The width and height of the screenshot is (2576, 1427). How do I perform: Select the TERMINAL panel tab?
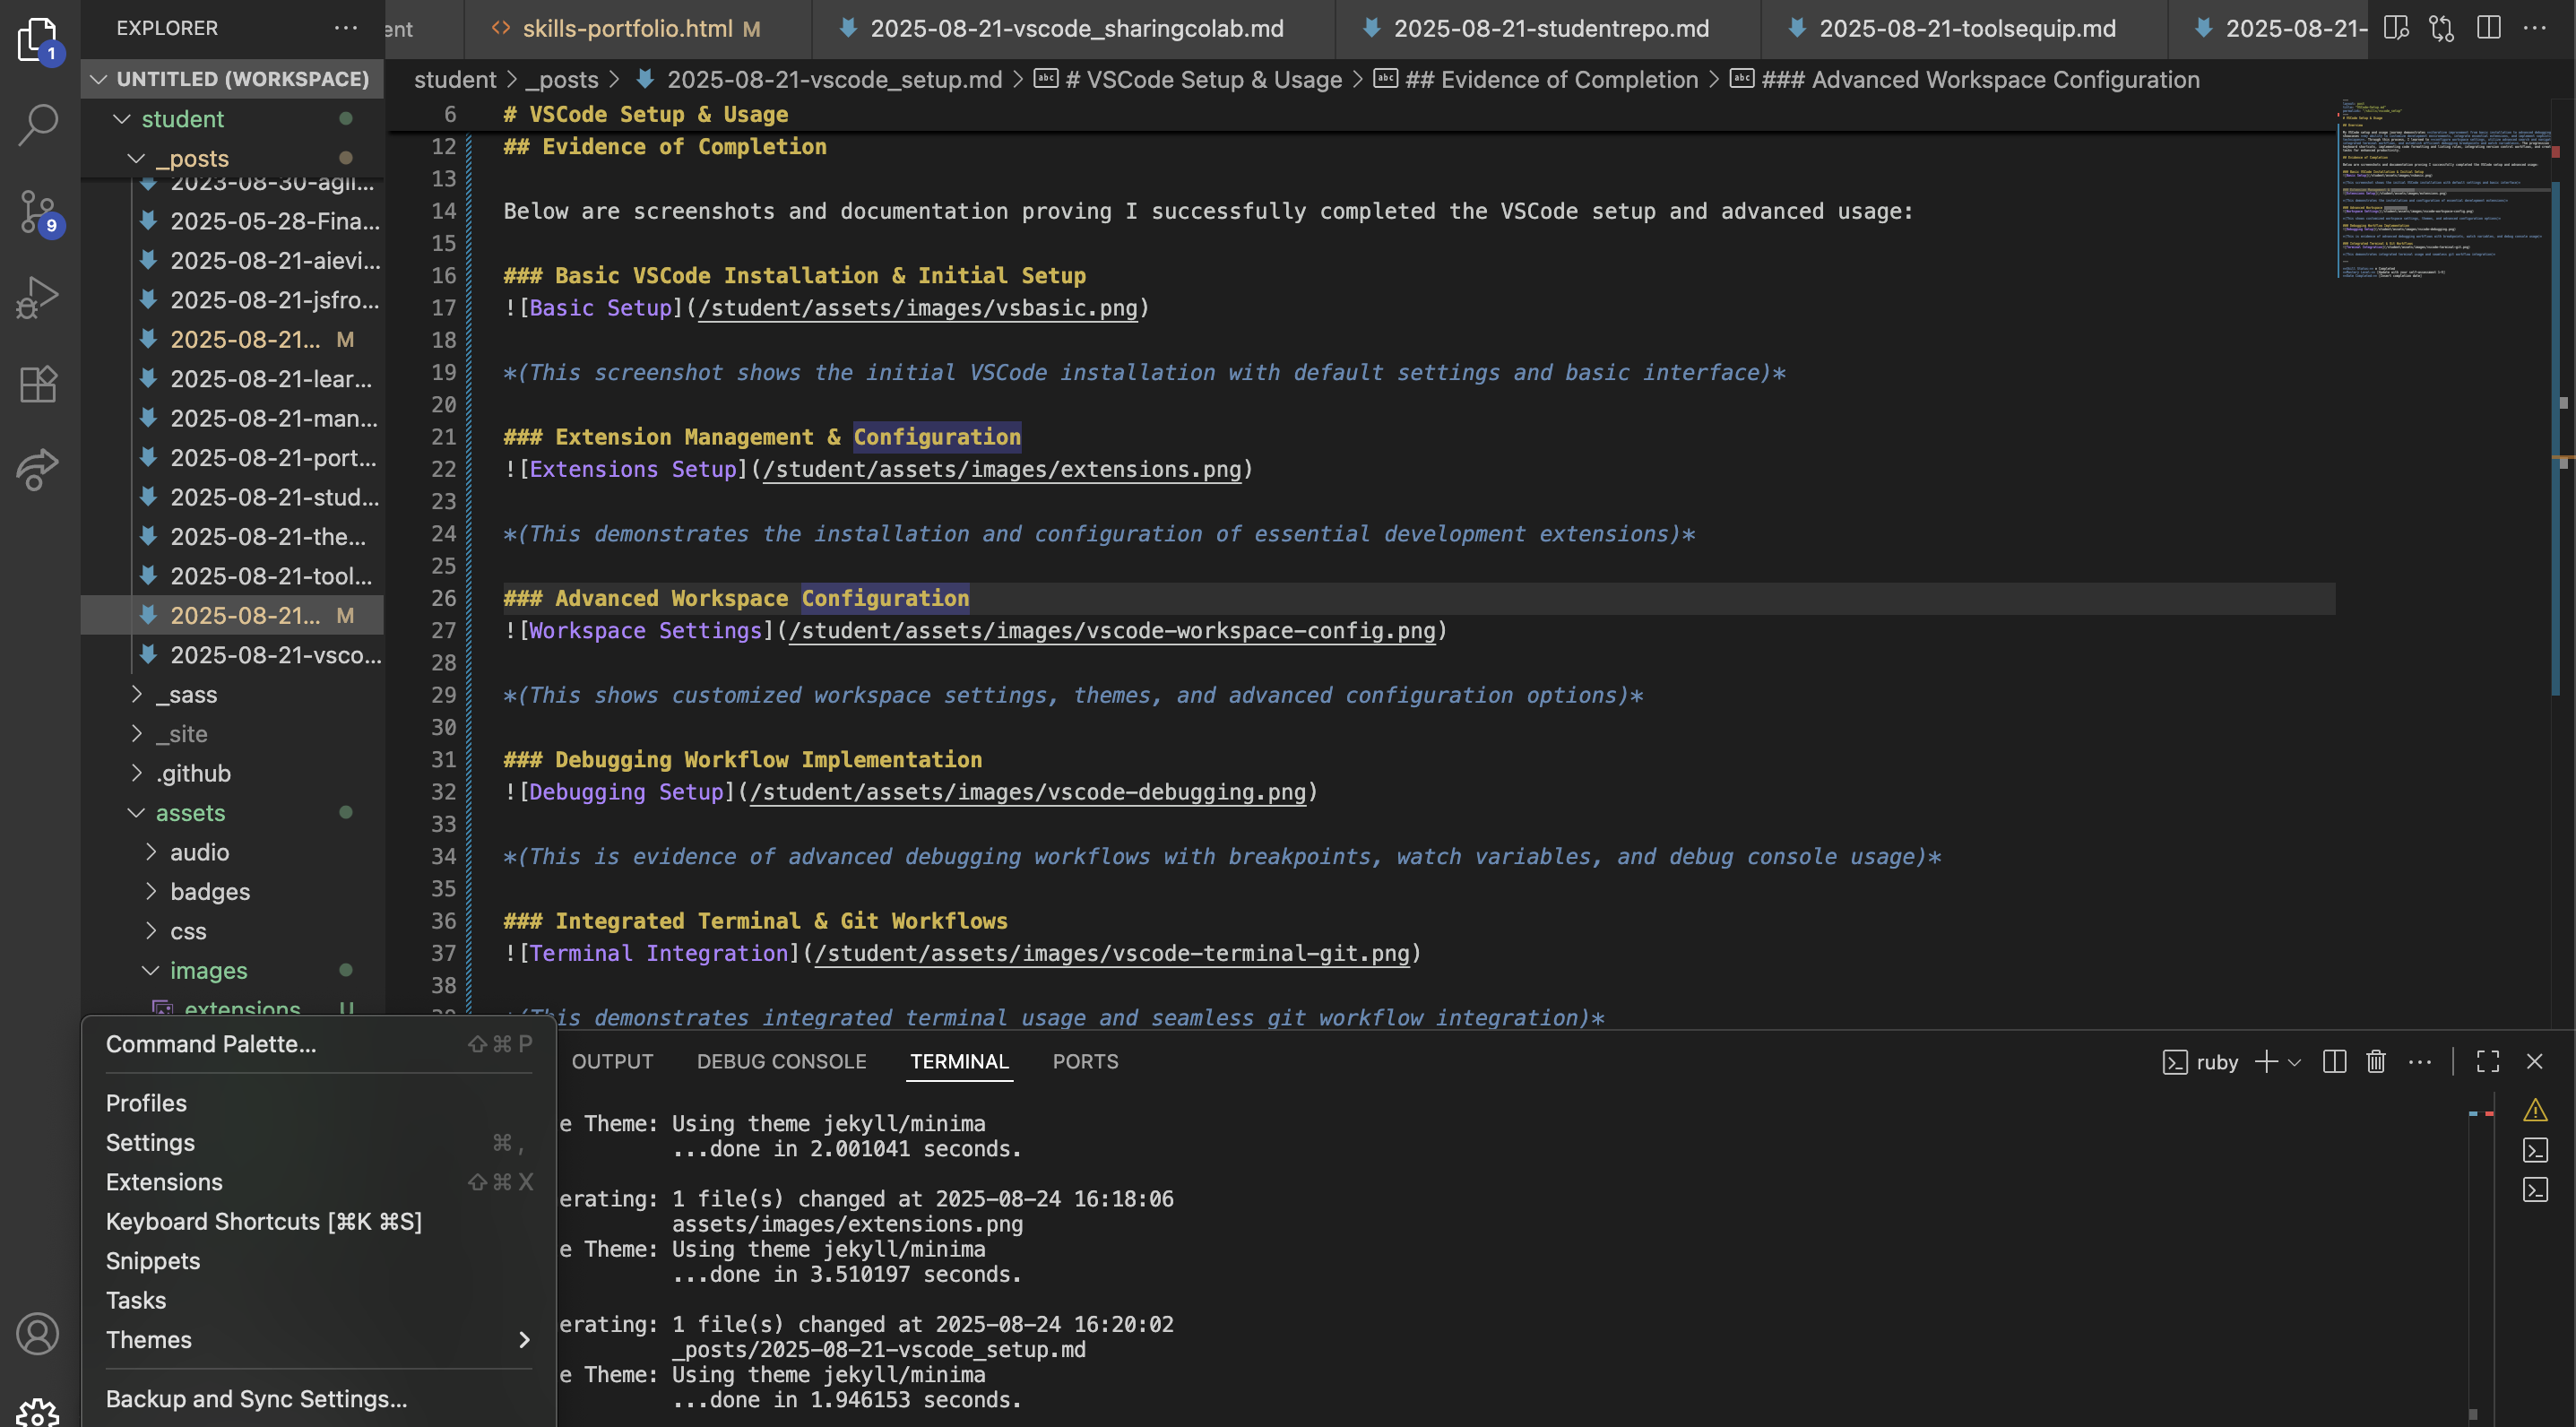[x=959, y=1061]
